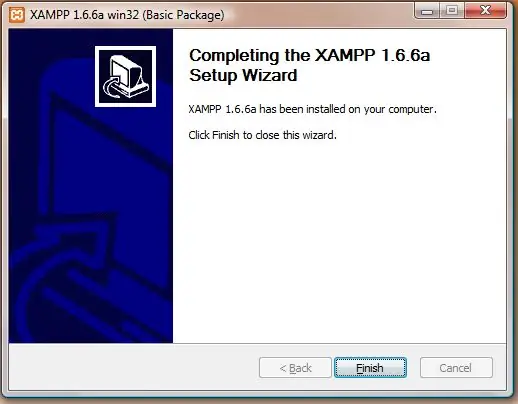Close the setup wizard with the X button
The height and width of the screenshot is (404, 518).
(485, 11)
